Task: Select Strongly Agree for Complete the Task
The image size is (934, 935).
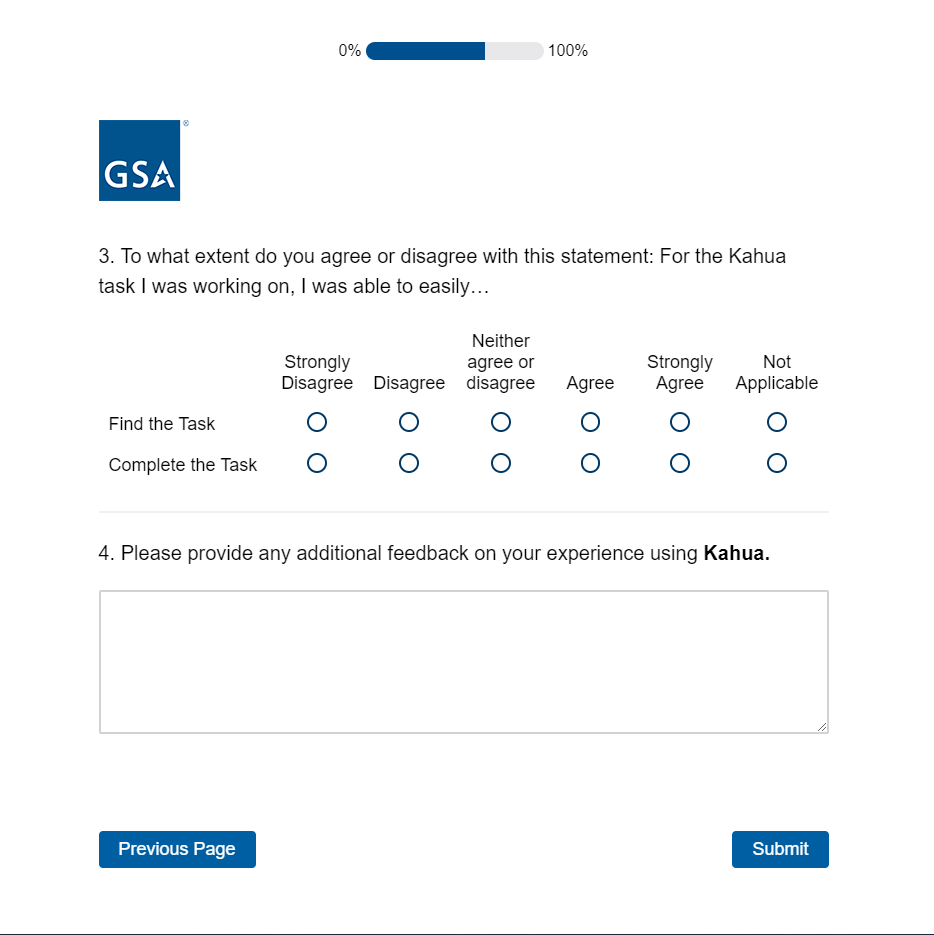Action: [680, 463]
